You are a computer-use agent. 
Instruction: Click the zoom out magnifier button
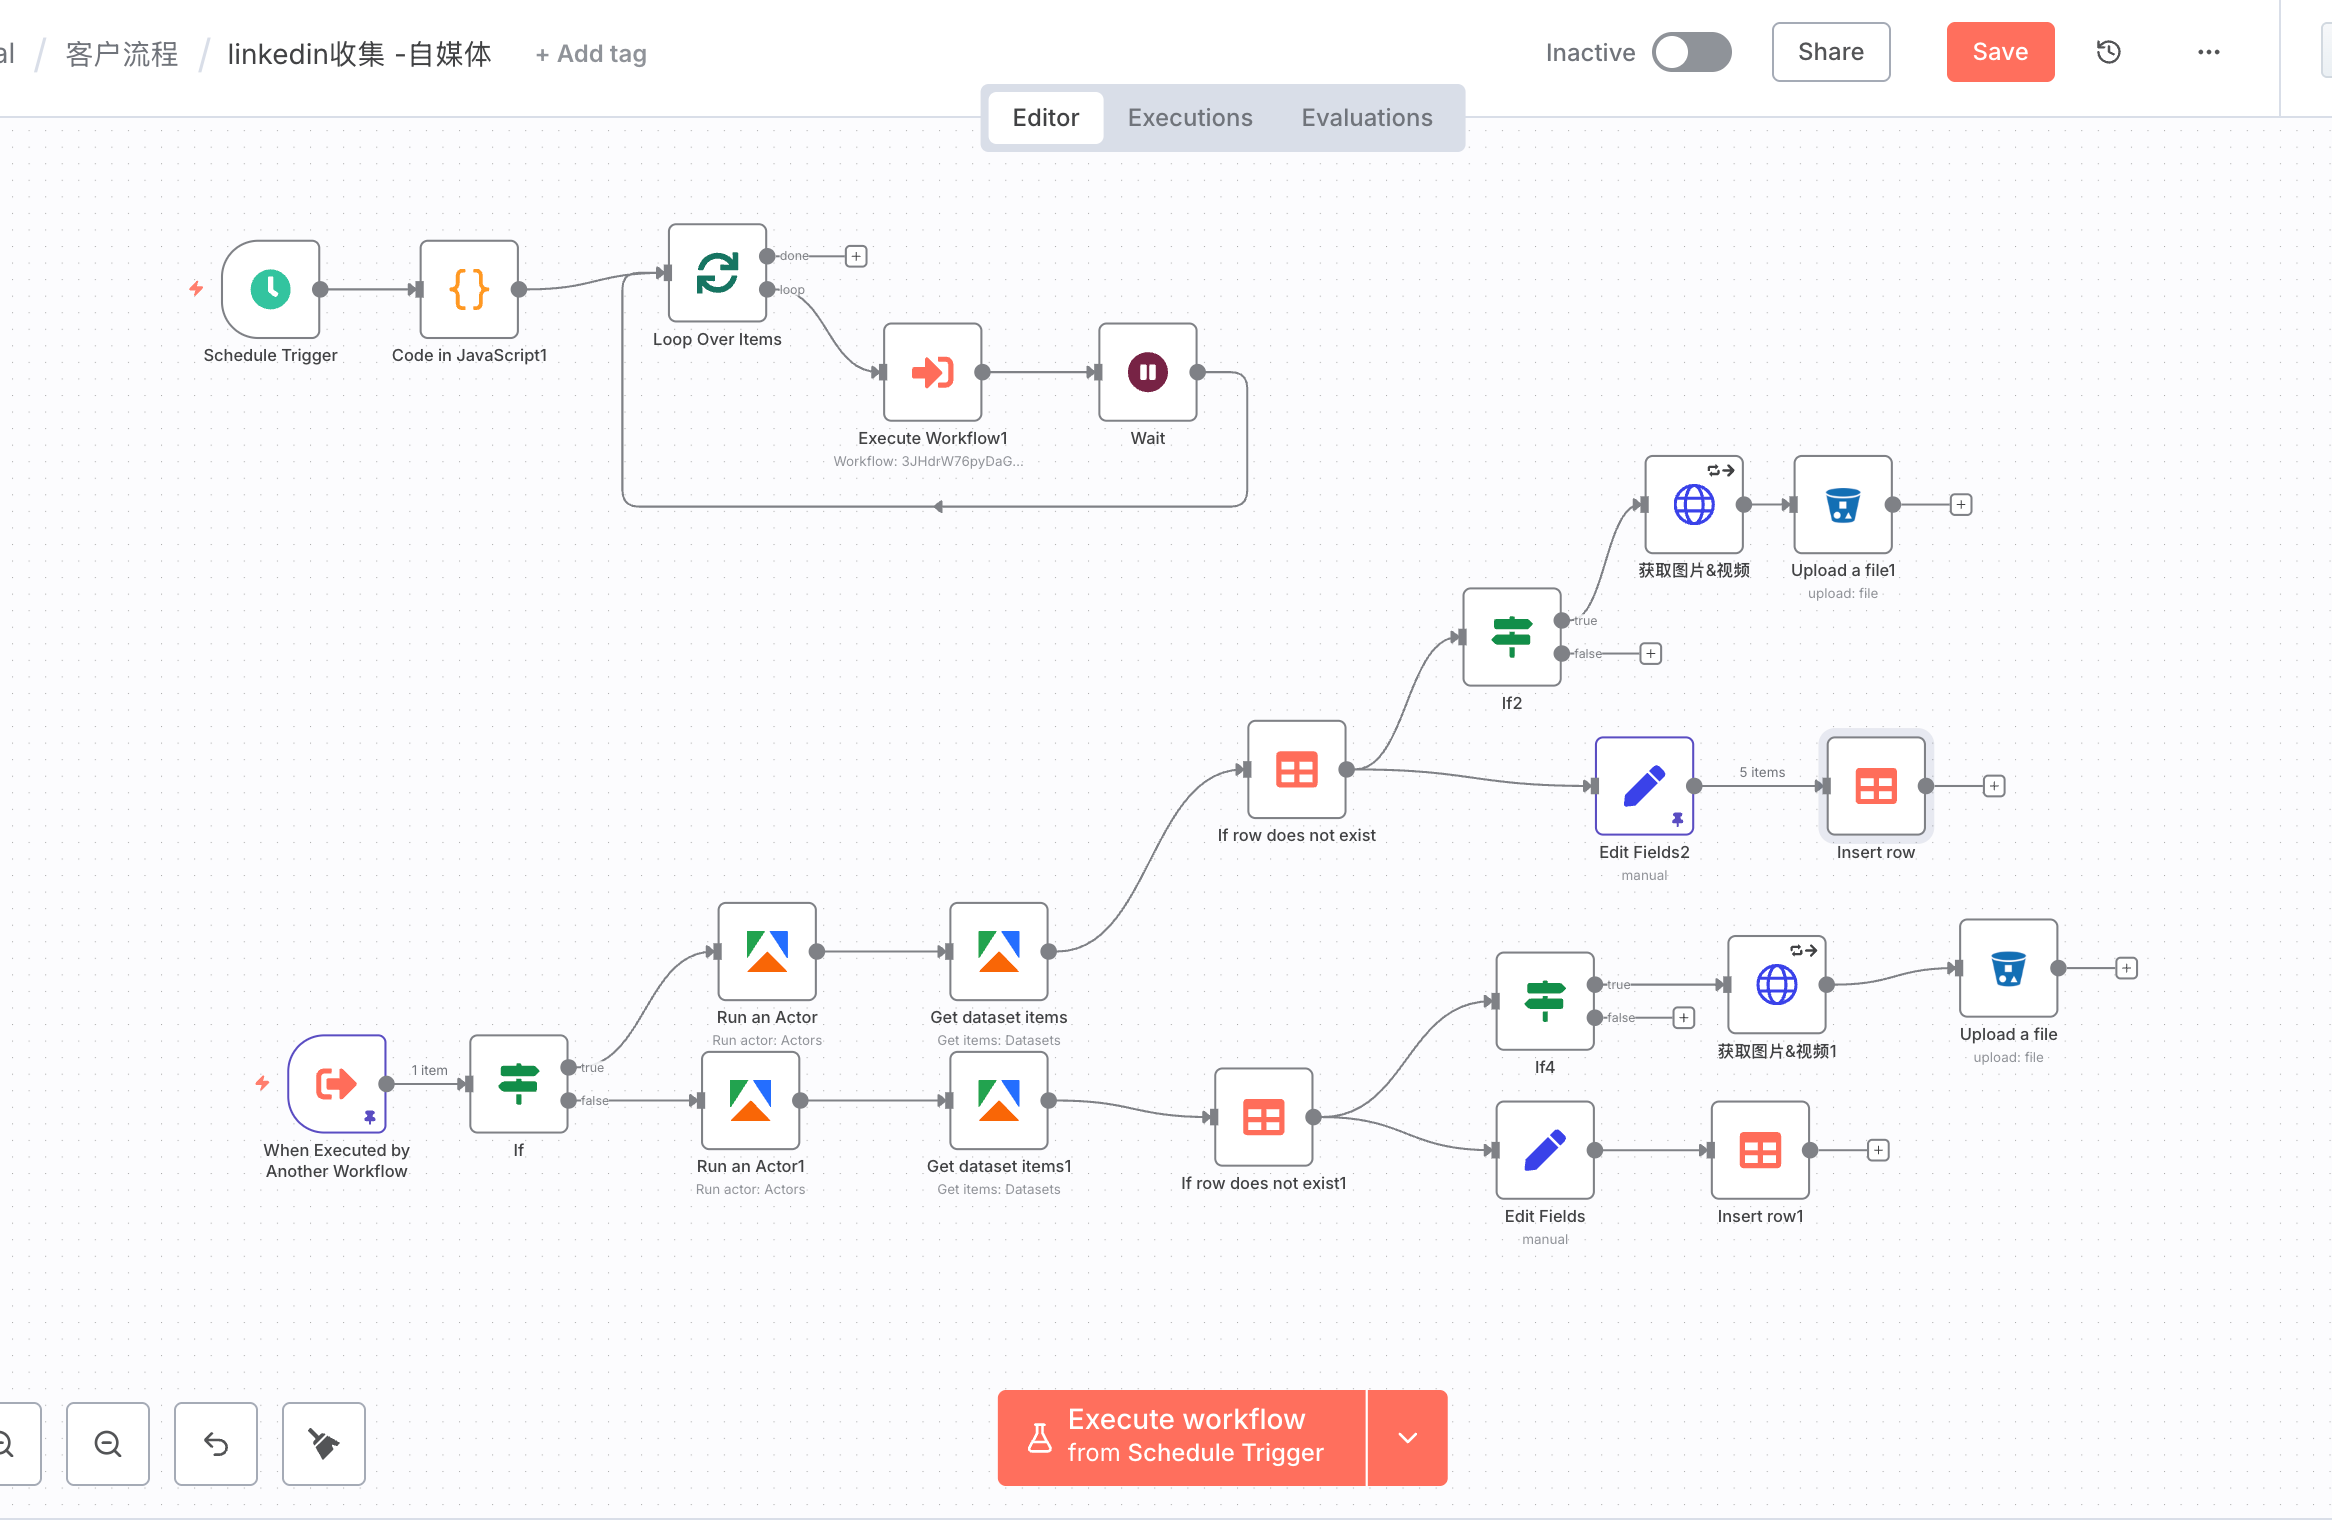[108, 1443]
